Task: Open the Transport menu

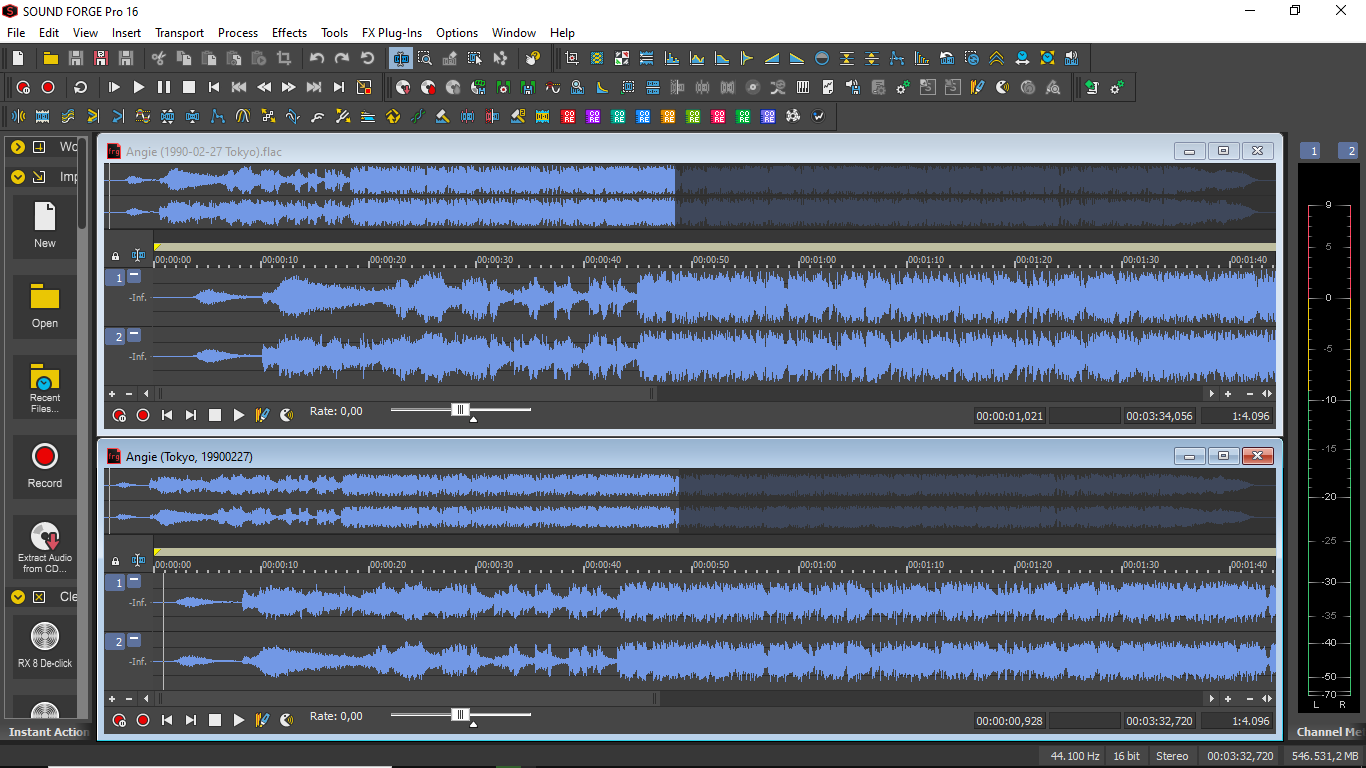Action: [179, 33]
